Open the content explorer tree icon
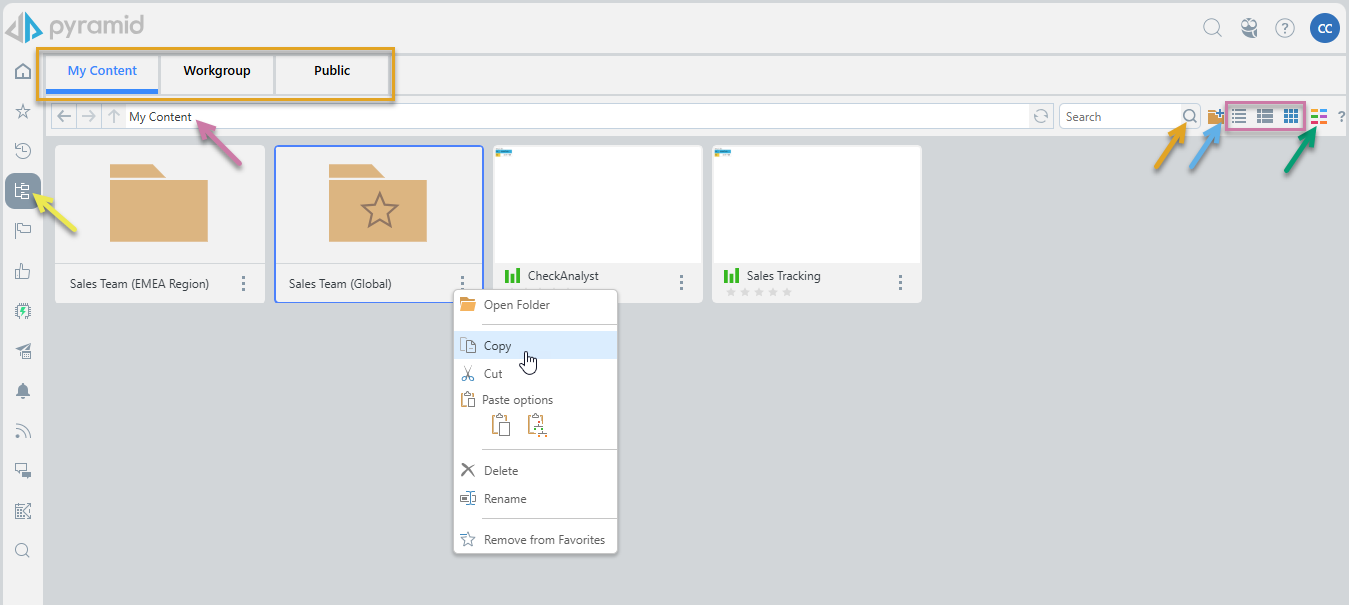The image size is (1349, 605). (22, 191)
